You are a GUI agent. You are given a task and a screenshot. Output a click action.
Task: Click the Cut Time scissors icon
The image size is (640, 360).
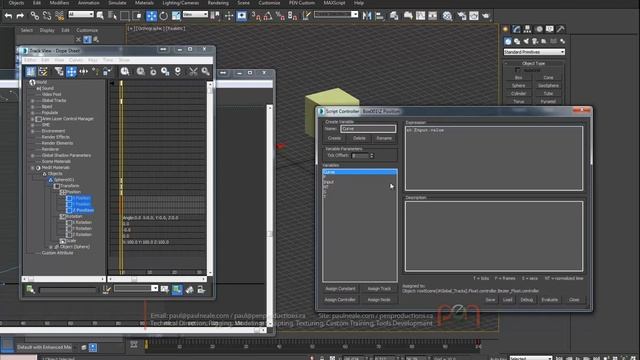point(193,72)
